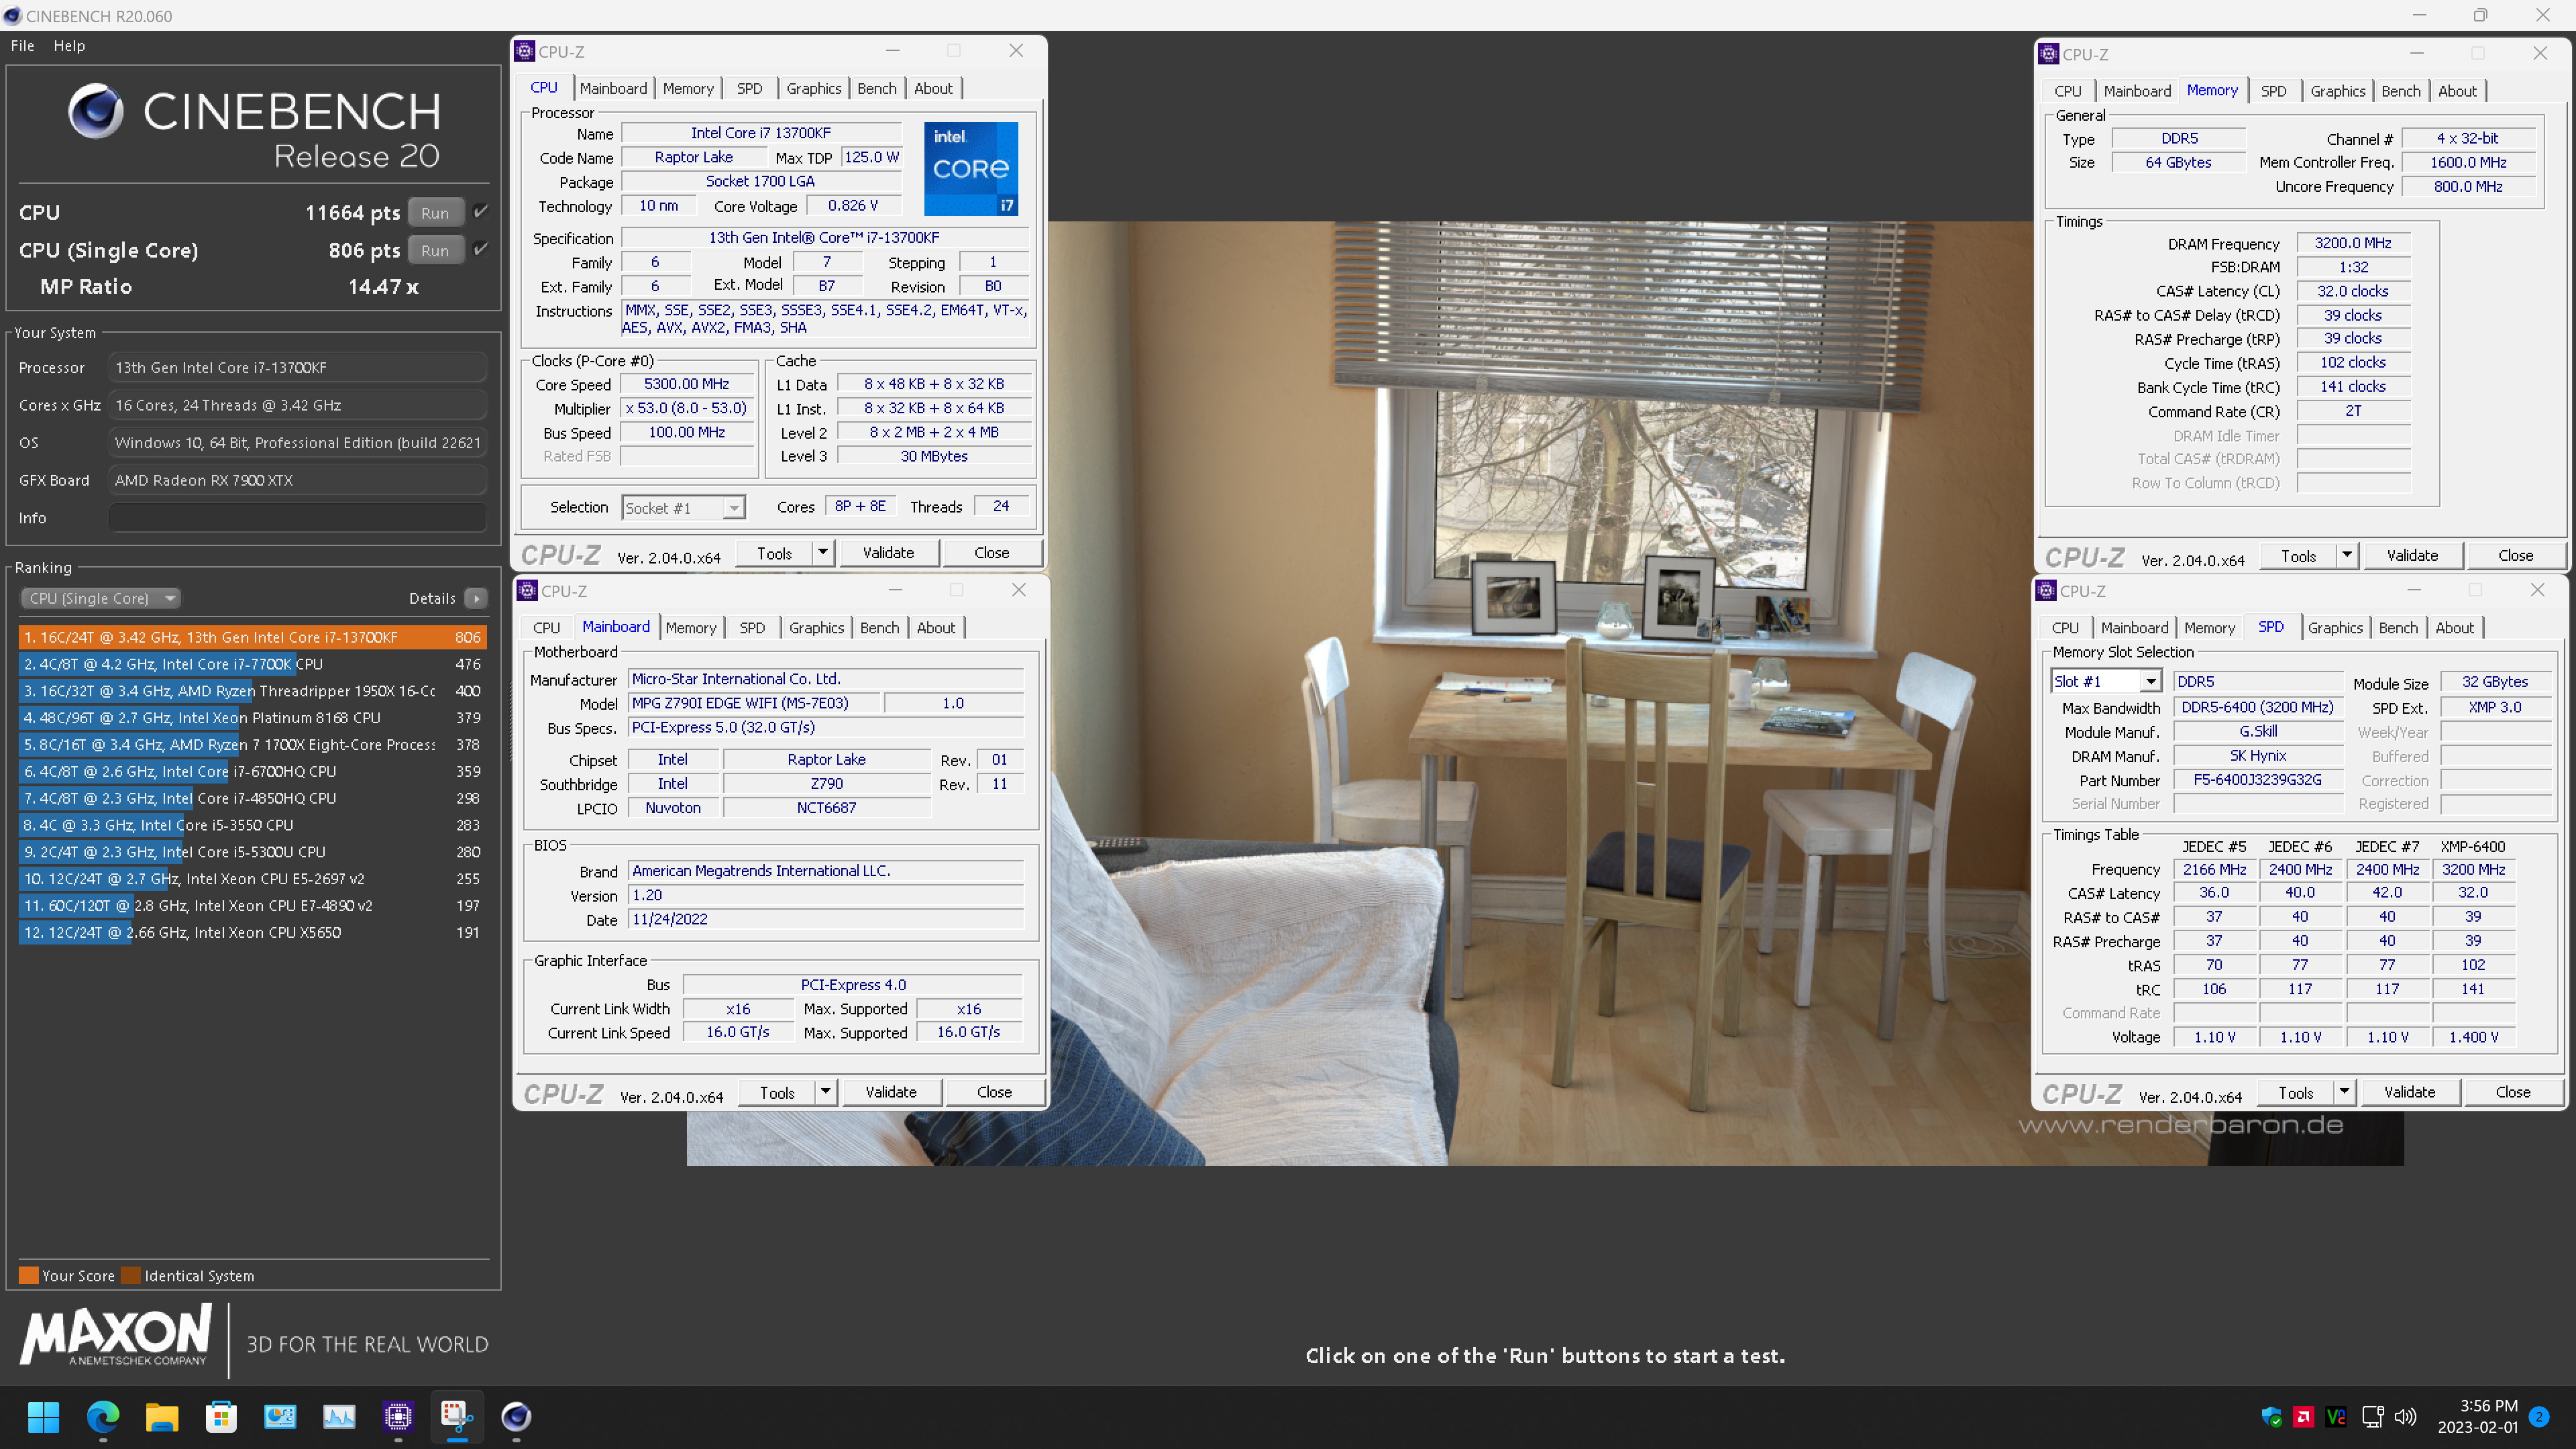
Task: Open the Cinebench Help menu
Action: pos(69,46)
